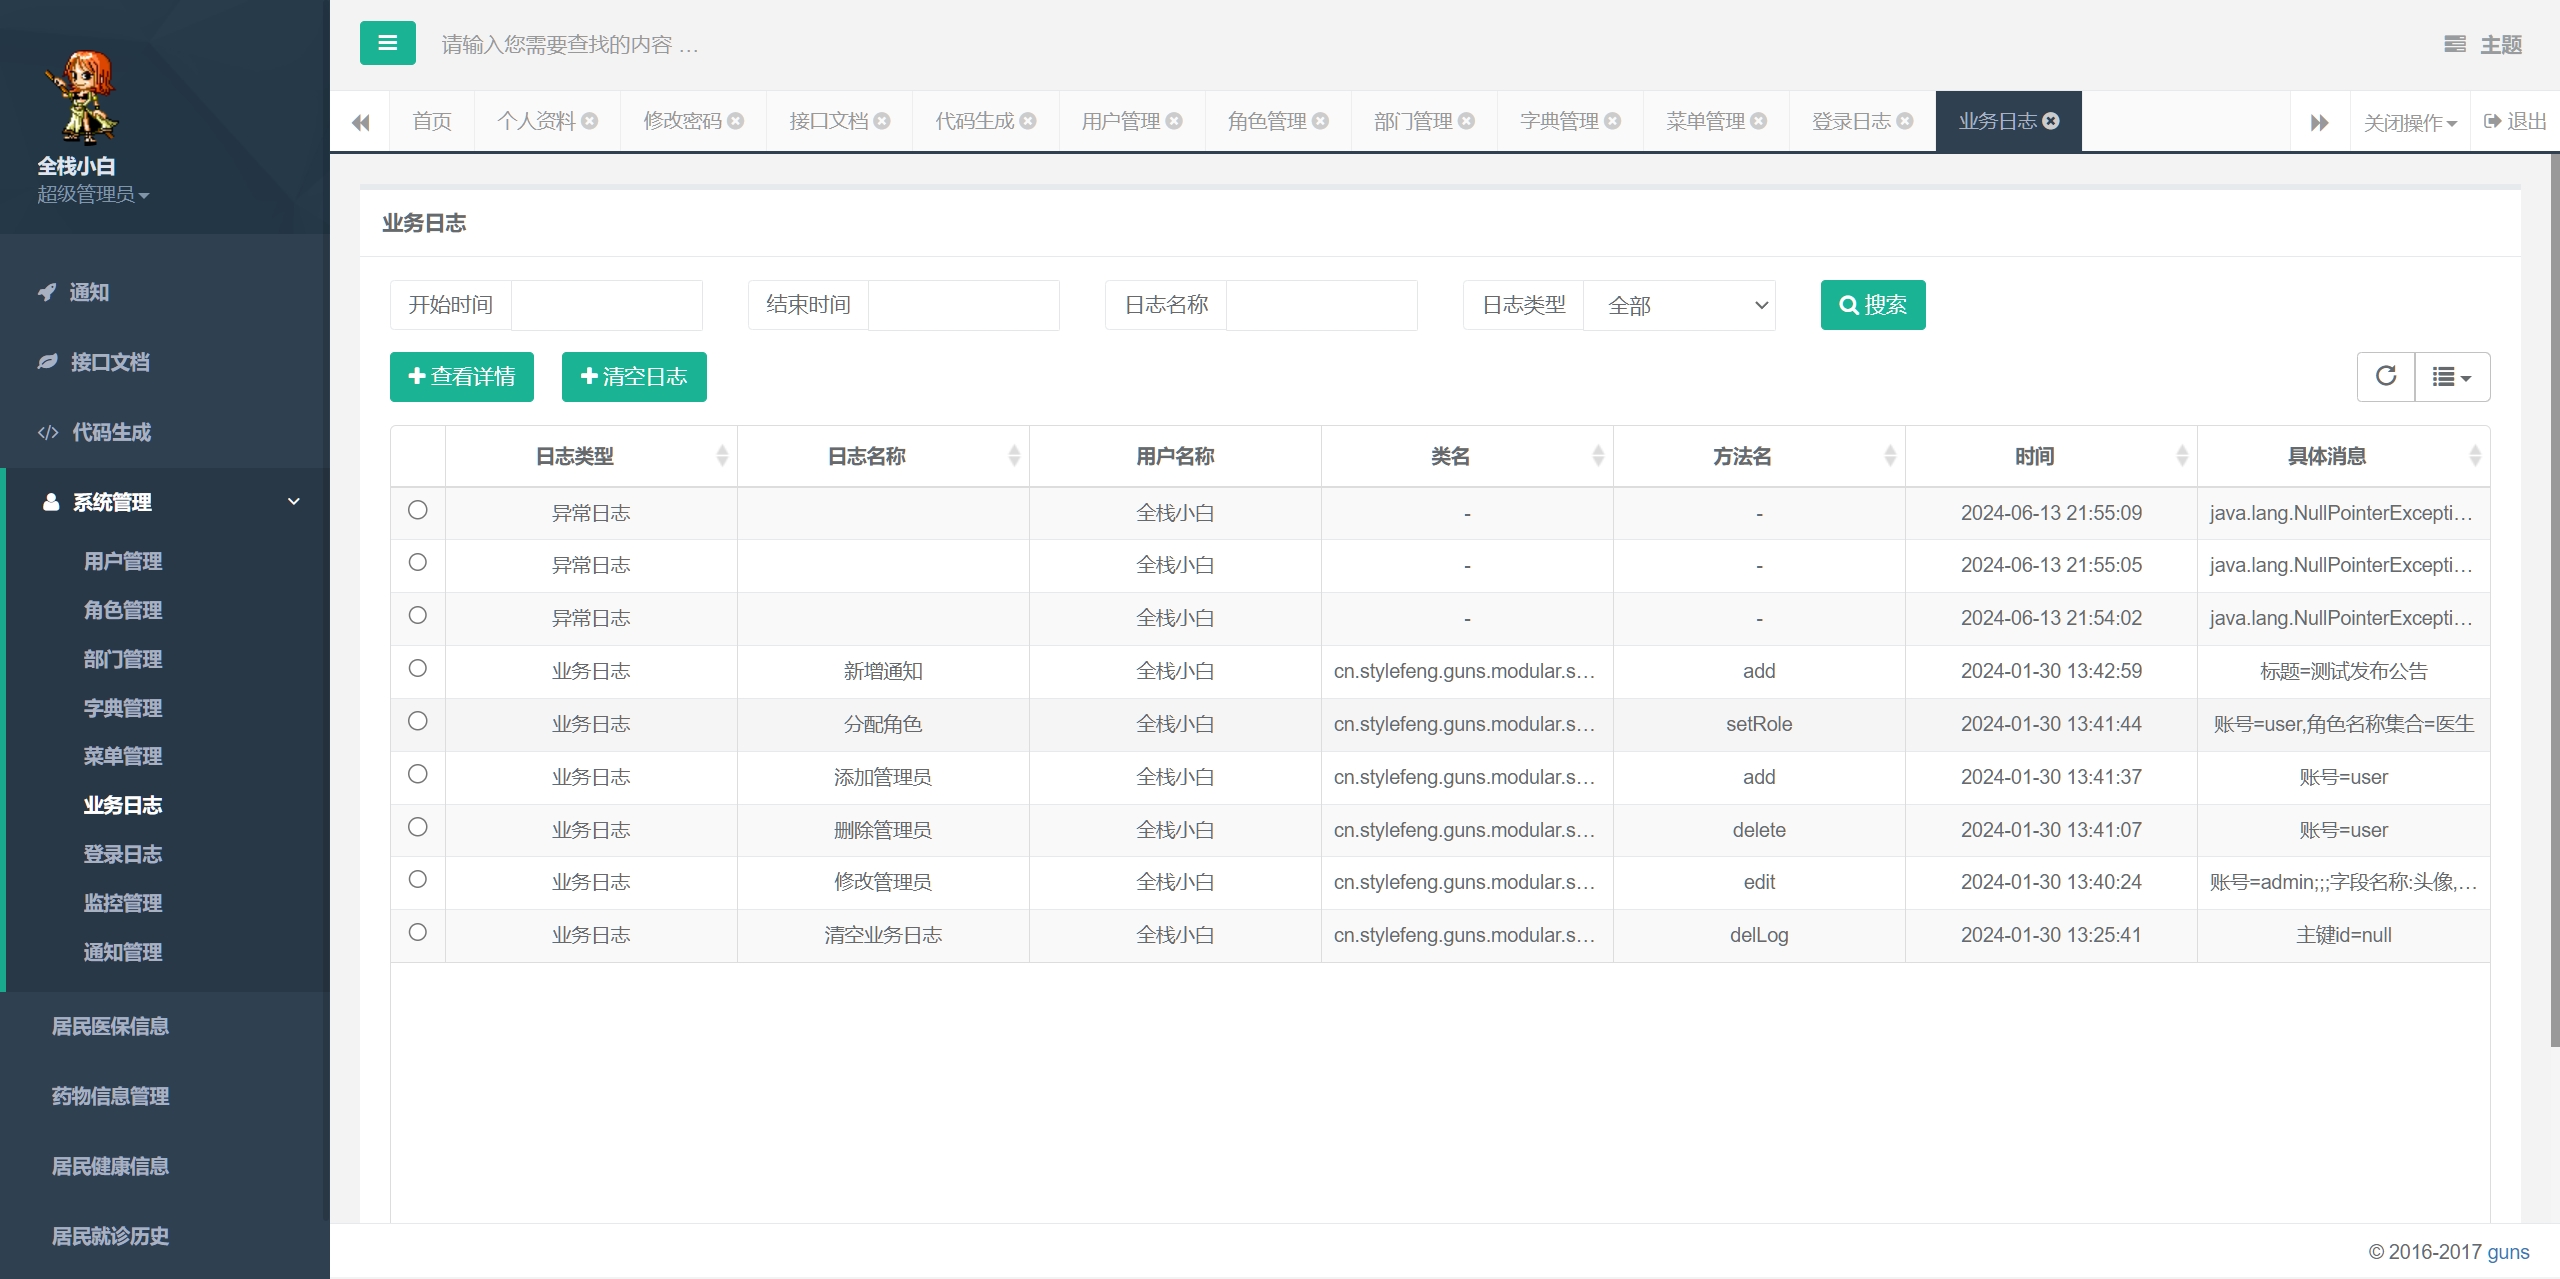The image size is (2560, 1279).
Task: Focus the 开始时间 input field
Action: tap(607, 305)
